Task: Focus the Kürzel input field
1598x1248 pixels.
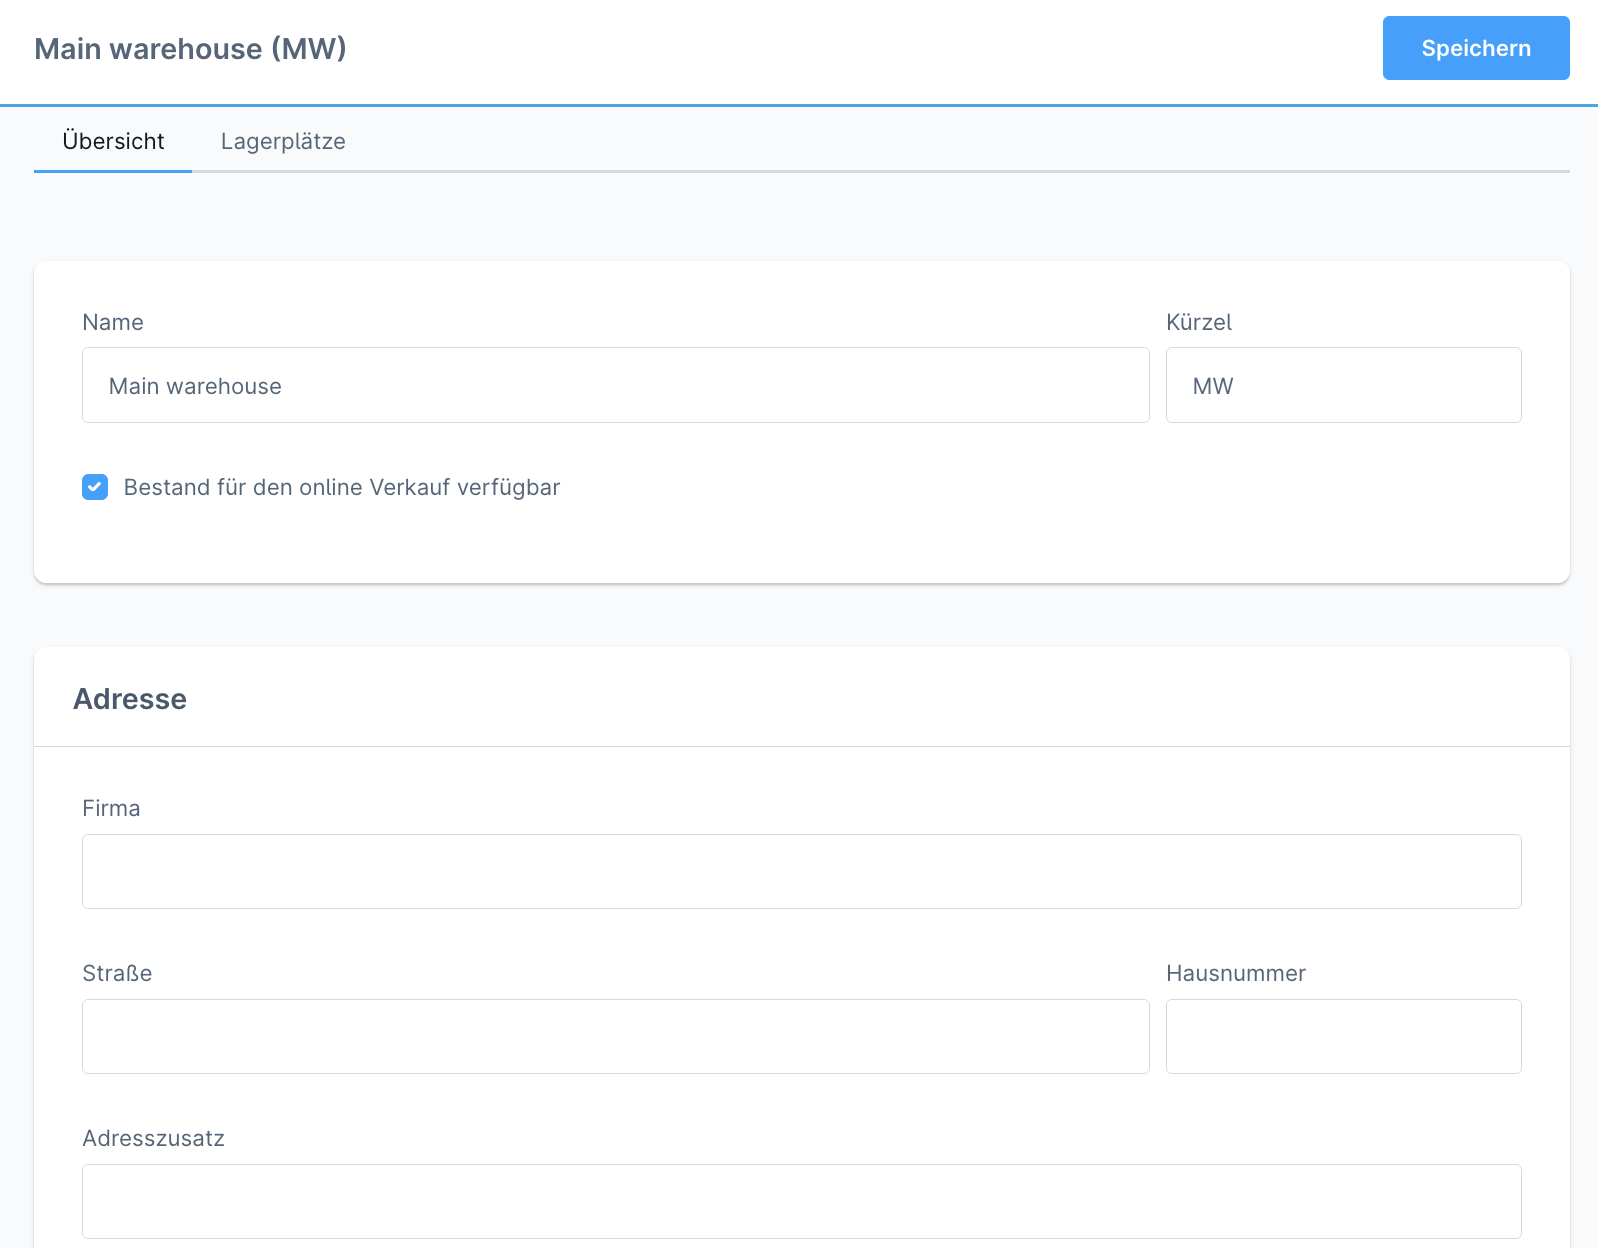Action: [x=1344, y=385]
